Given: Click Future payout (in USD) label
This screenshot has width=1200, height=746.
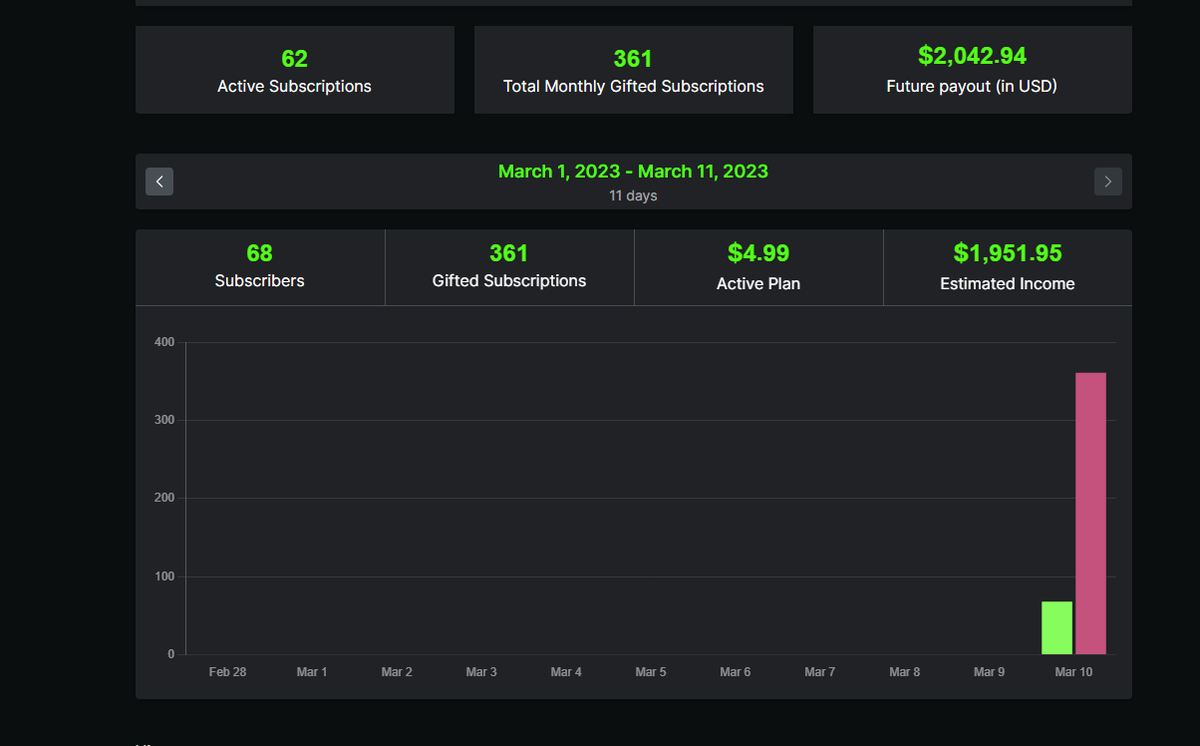Looking at the screenshot, I should coord(972,86).
